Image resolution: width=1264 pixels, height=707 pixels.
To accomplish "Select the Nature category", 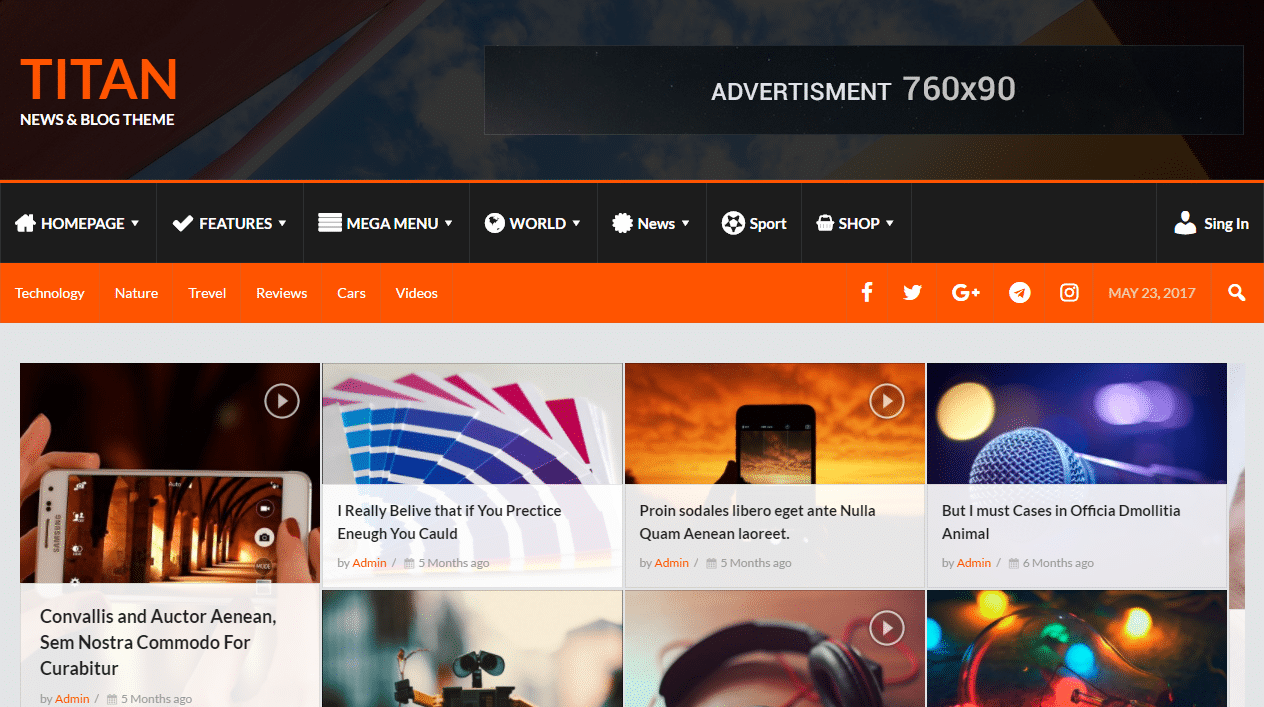I will pos(136,293).
